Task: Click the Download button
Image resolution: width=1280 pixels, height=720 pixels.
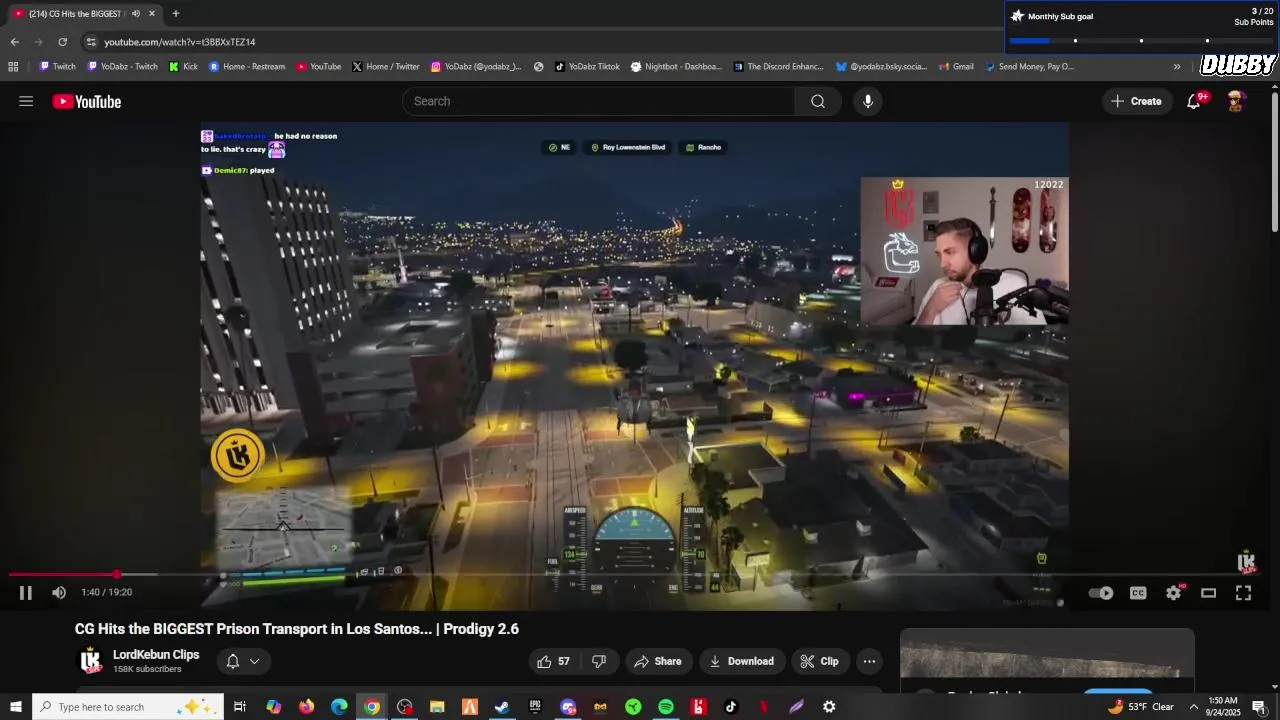Action: pyautogui.click(x=742, y=661)
